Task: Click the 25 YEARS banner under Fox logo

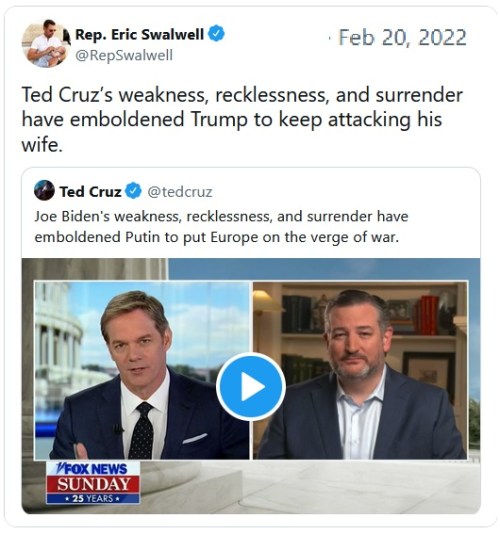Action: (93, 499)
